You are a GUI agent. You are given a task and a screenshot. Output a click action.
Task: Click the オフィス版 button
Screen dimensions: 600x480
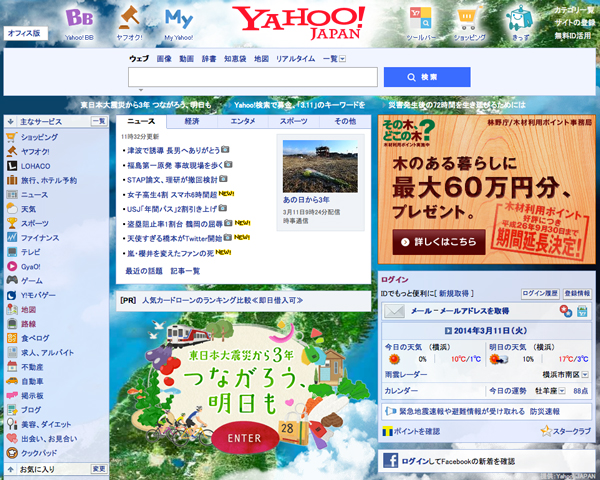click(x=26, y=33)
